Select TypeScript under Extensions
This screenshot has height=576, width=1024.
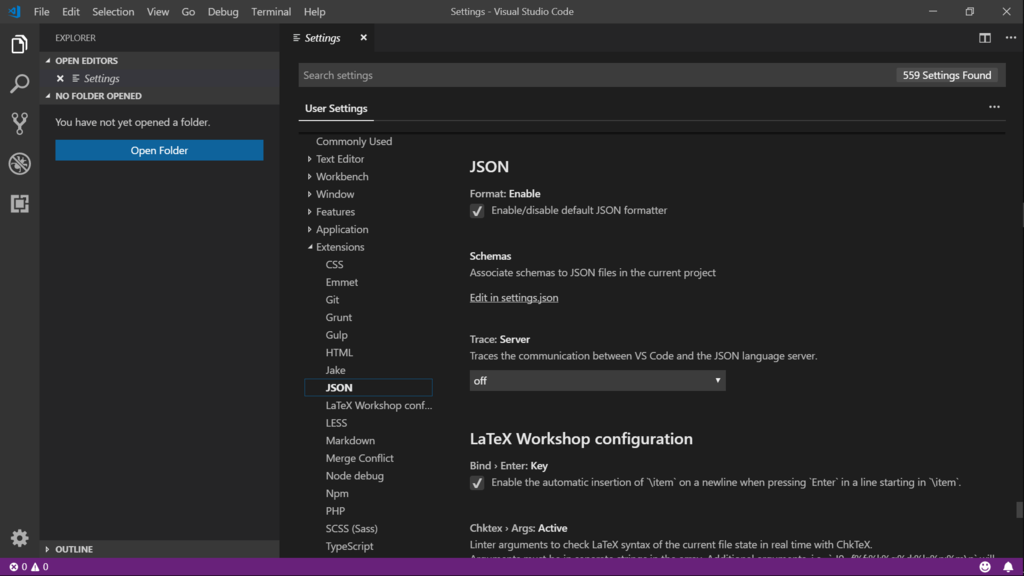tap(349, 547)
